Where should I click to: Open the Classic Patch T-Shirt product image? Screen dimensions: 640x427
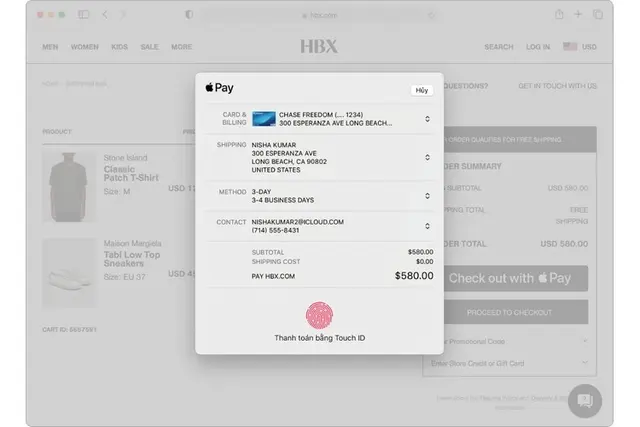coord(69,187)
